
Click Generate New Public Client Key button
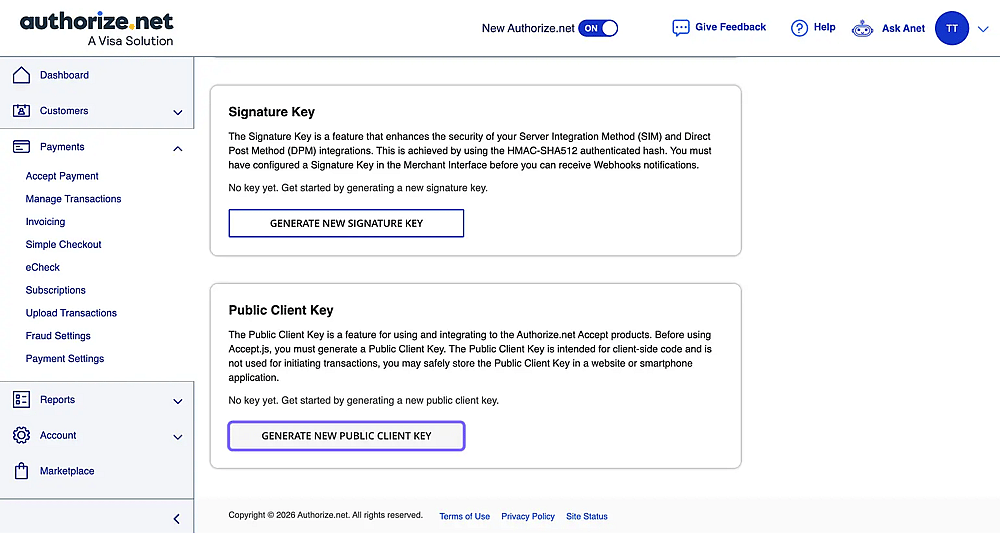pos(346,436)
